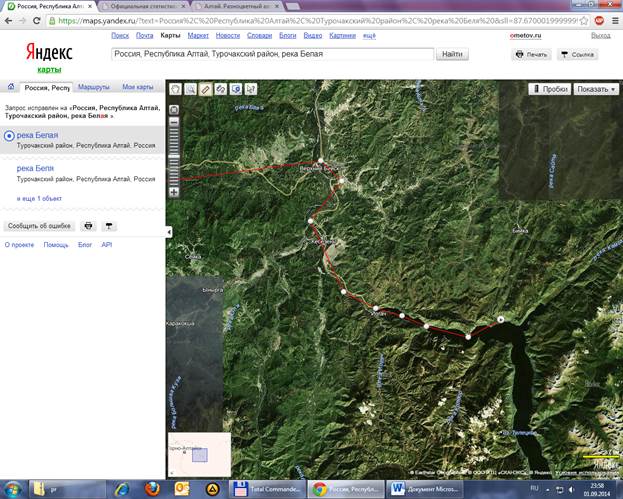Click the и еще 1 объект link
This screenshot has width=623, height=499.
[39, 198]
